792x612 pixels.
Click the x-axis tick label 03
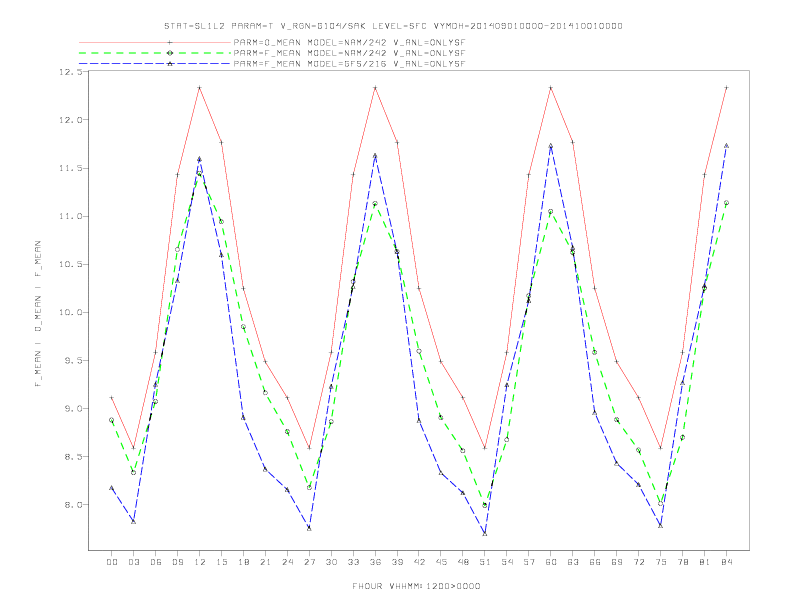click(133, 562)
